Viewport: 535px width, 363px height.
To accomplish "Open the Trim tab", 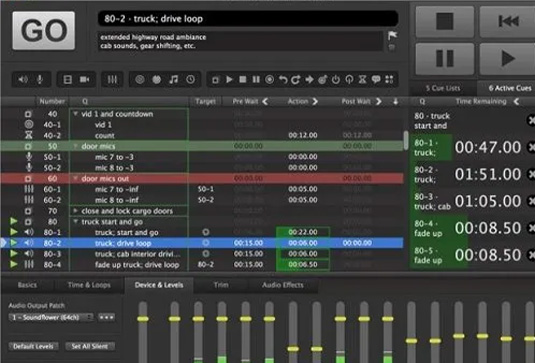I will coord(221,285).
